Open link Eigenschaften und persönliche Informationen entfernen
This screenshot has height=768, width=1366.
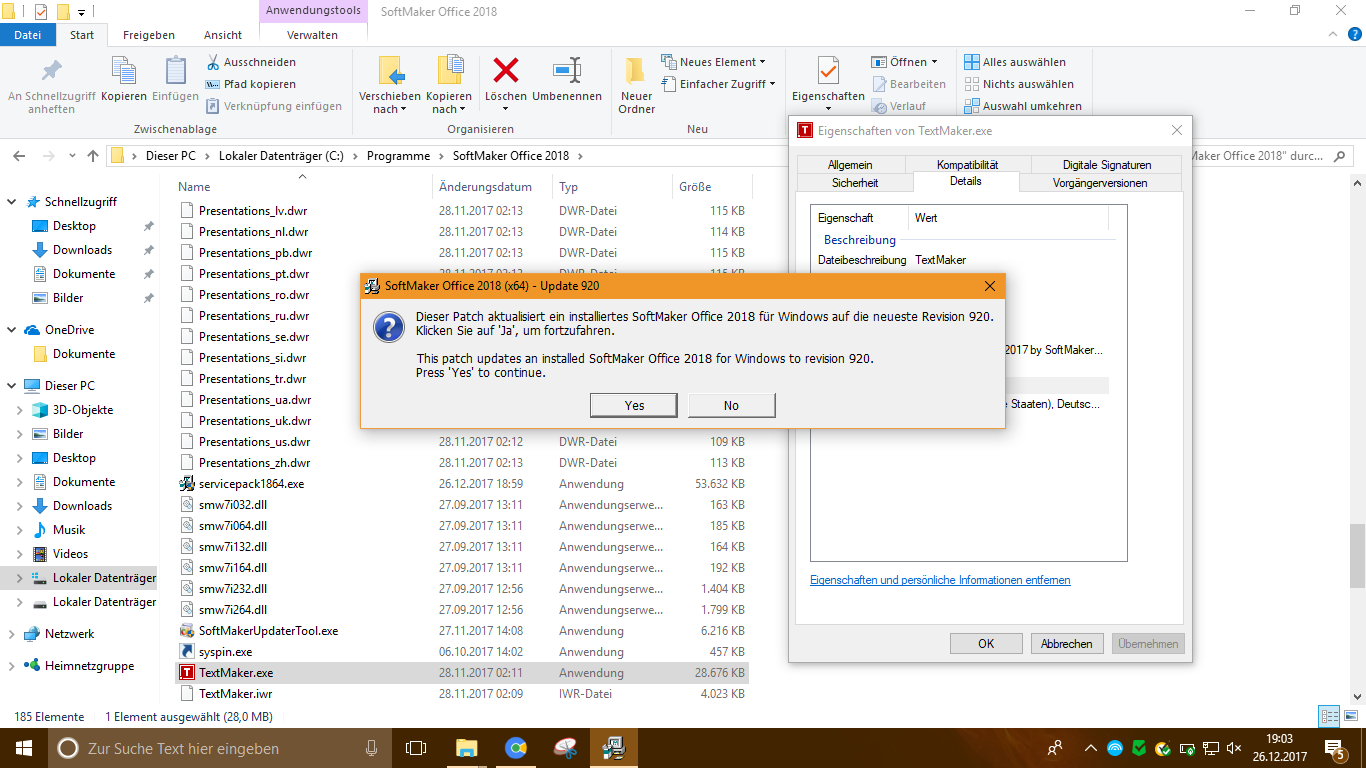[940, 580]
